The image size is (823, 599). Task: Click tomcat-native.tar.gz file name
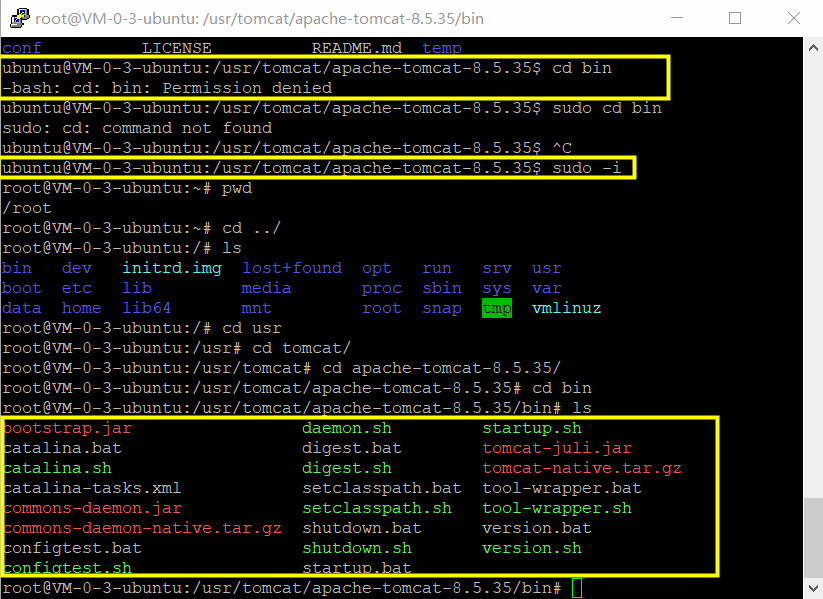582,468
